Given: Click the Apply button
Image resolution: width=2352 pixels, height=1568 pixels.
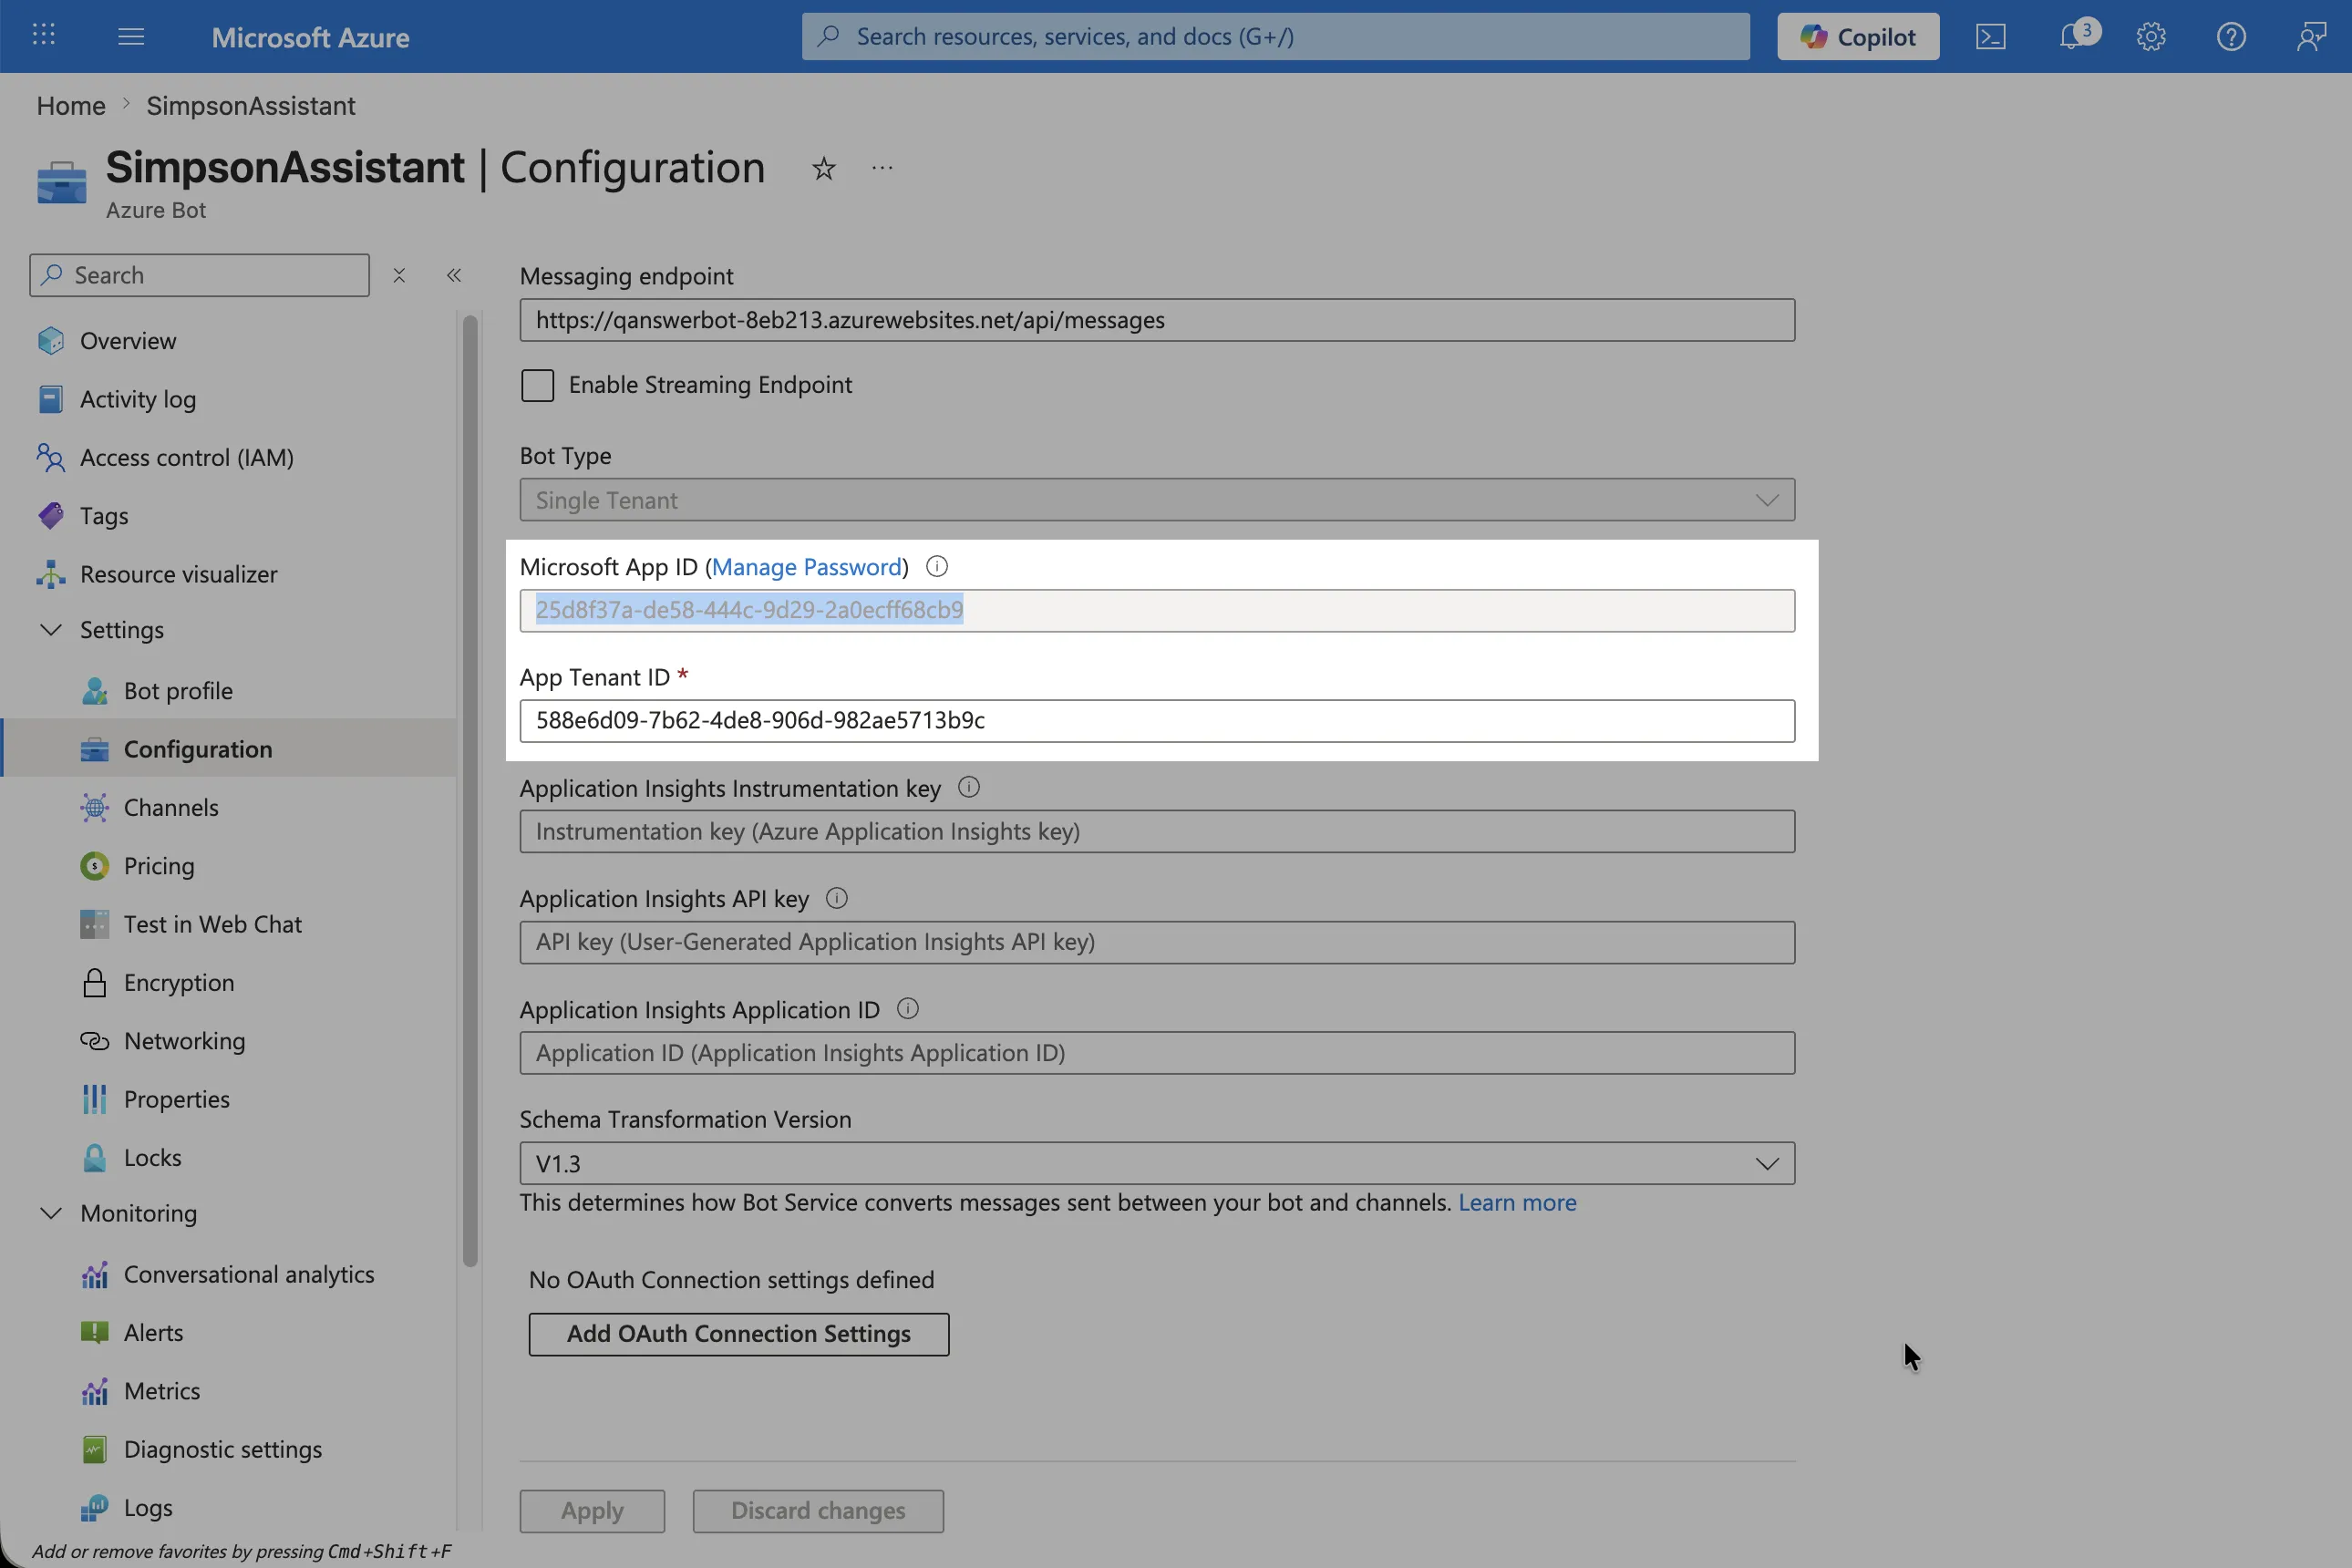Looking at the screenshot, I should (x=592, y=1511).
